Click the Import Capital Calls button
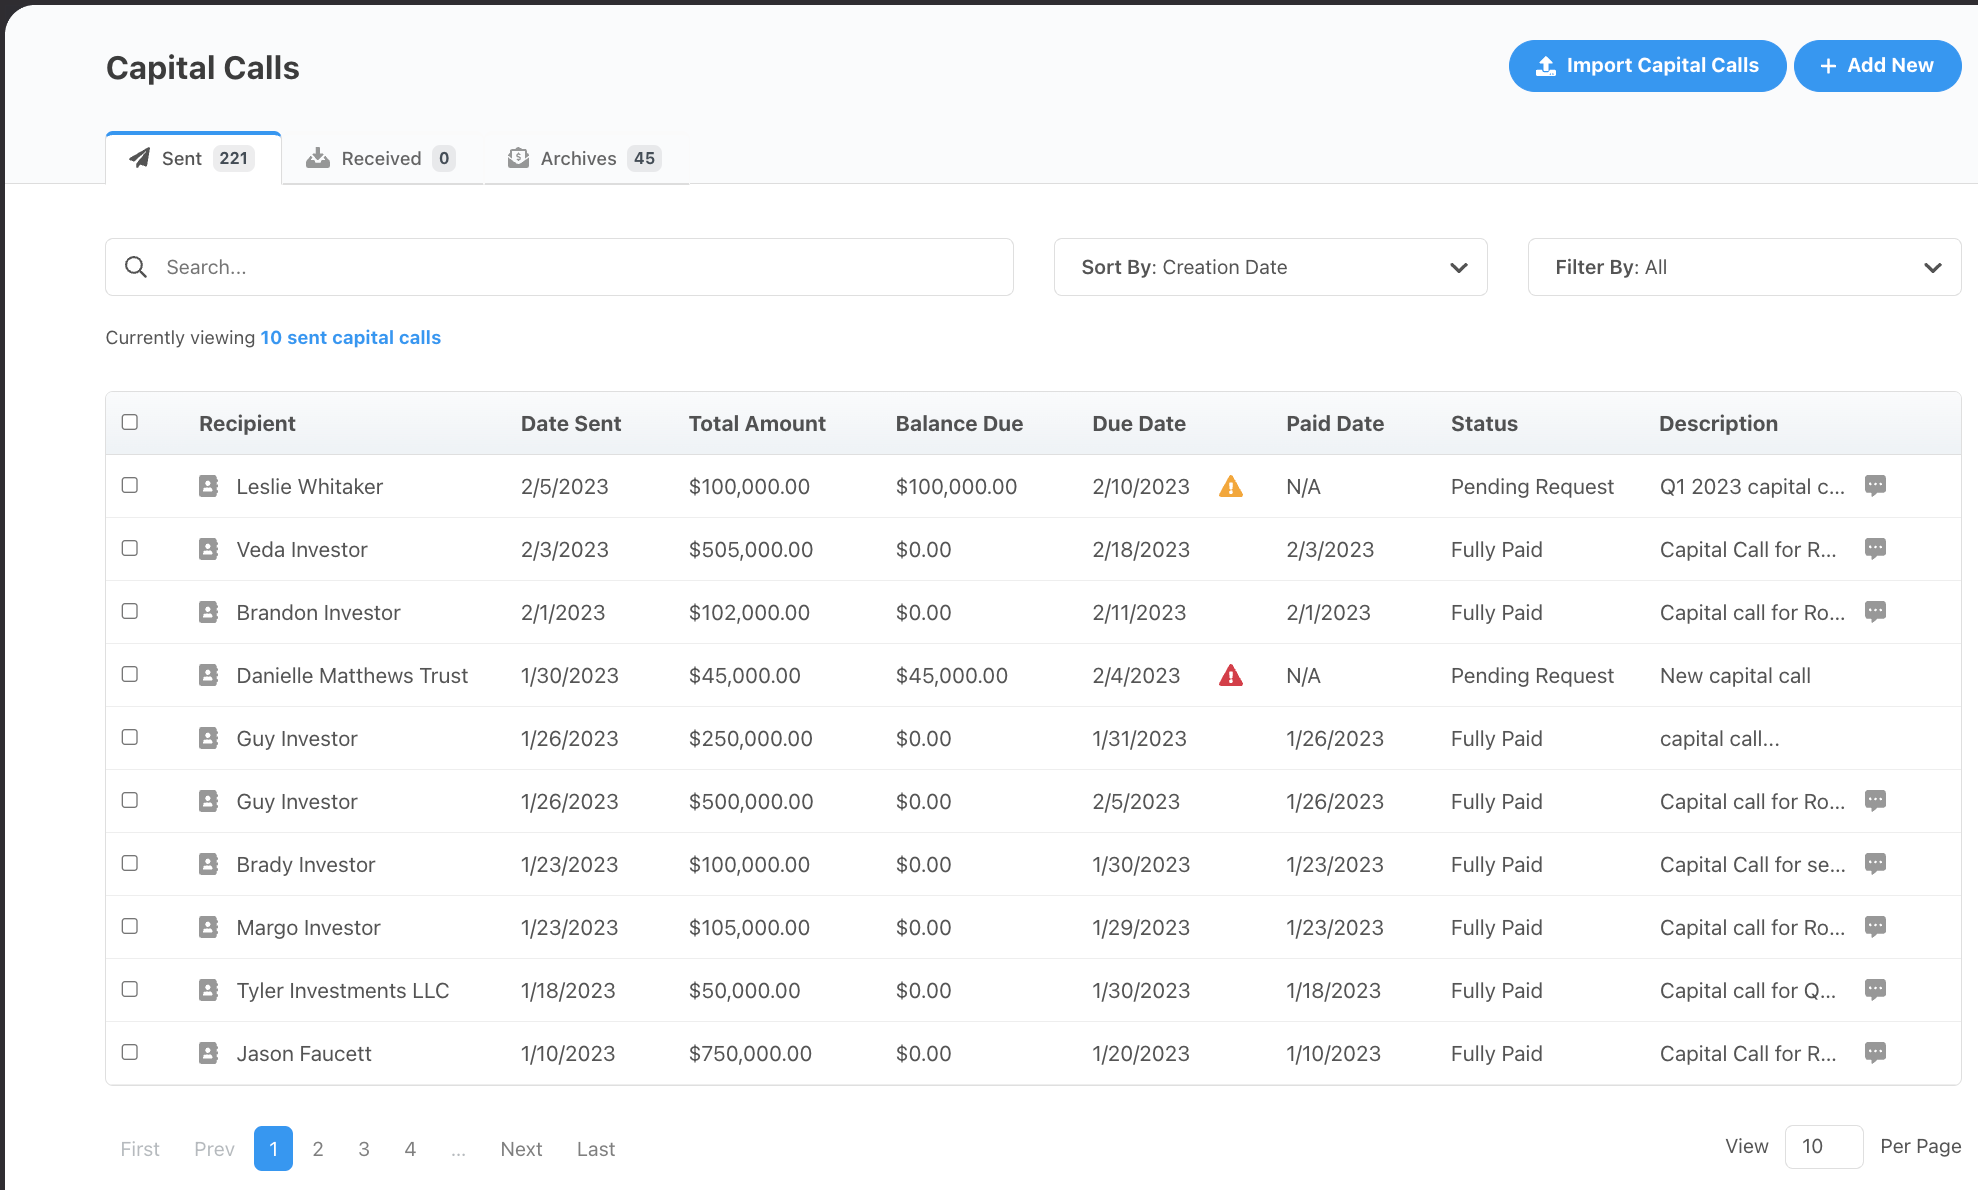This screenshot has height=1190, width=1978. coord(1647,66)
